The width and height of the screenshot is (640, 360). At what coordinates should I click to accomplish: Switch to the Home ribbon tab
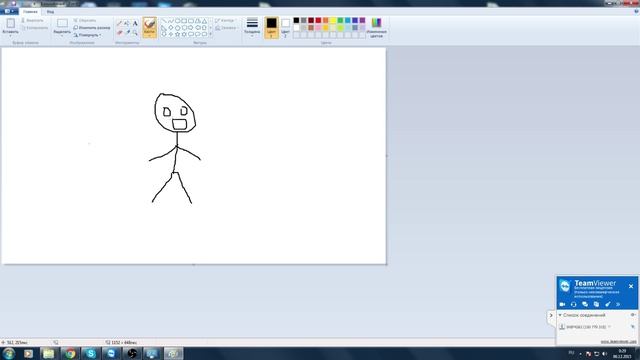coord(30,11)
